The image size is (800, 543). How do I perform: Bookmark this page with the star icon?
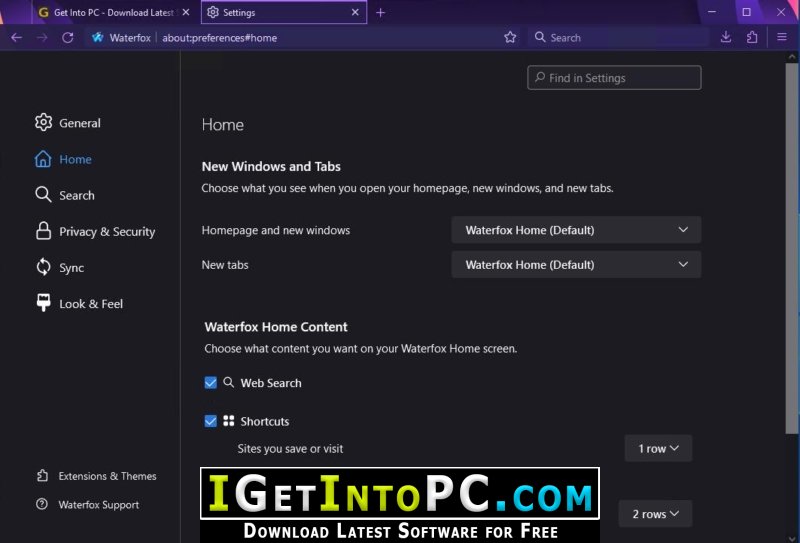510,38
